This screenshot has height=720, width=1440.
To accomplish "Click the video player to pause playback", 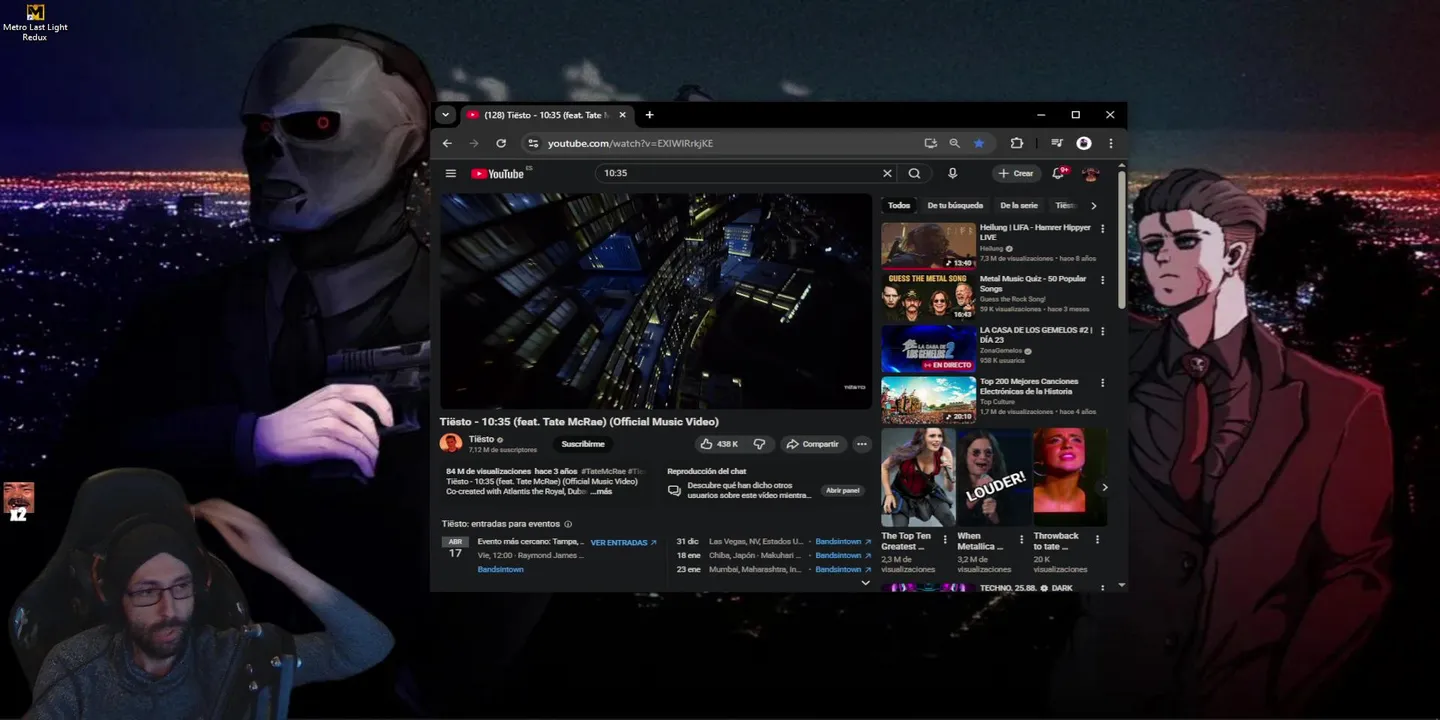I will [x=656, y=301].
